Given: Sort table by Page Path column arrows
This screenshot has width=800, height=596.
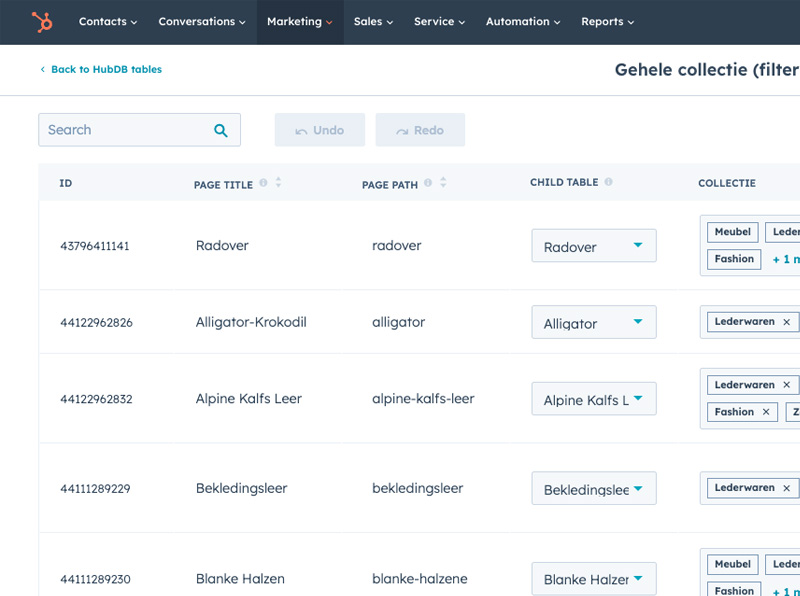Looking at the screenshot, I should pos(443,183).
